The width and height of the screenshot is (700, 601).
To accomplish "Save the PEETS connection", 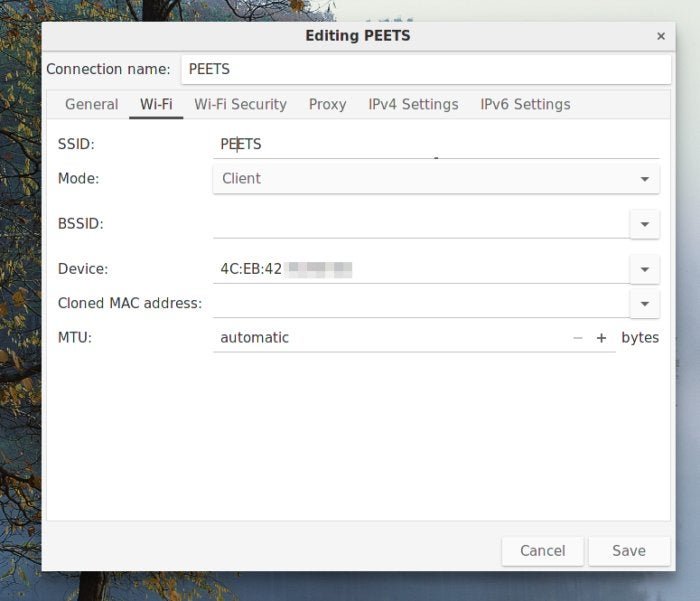I will (629, 551).
